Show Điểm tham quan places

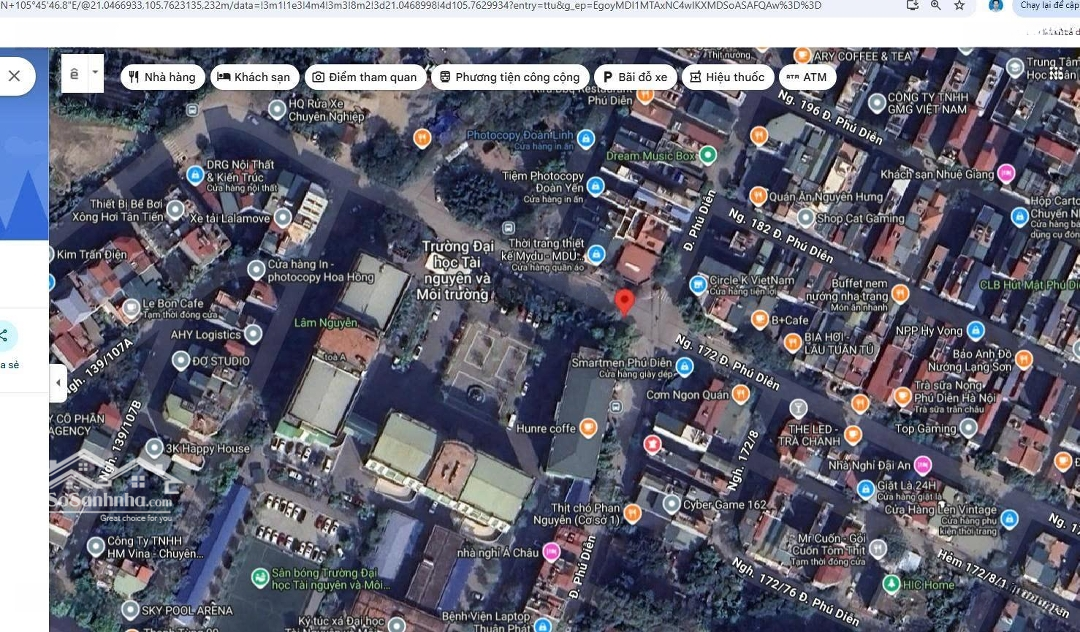click(364, 77)
